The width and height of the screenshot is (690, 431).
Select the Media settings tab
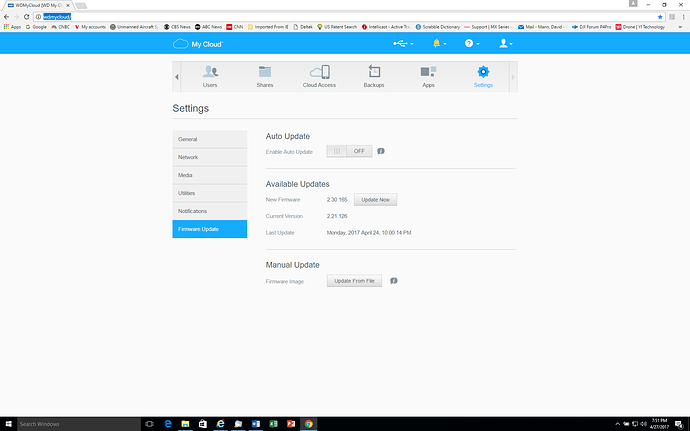(210, 175)
